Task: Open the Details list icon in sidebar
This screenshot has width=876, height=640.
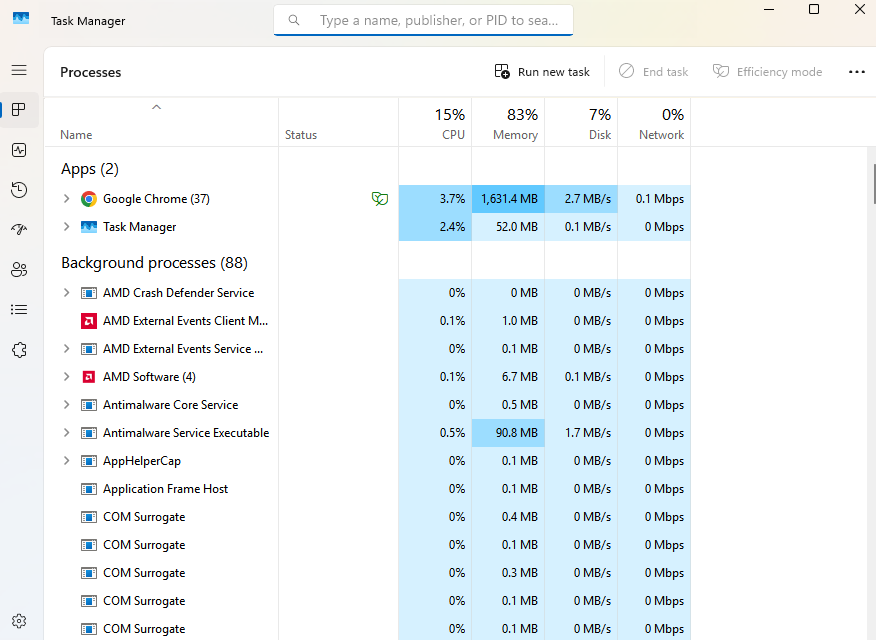Action: click(x=19, y=309)
